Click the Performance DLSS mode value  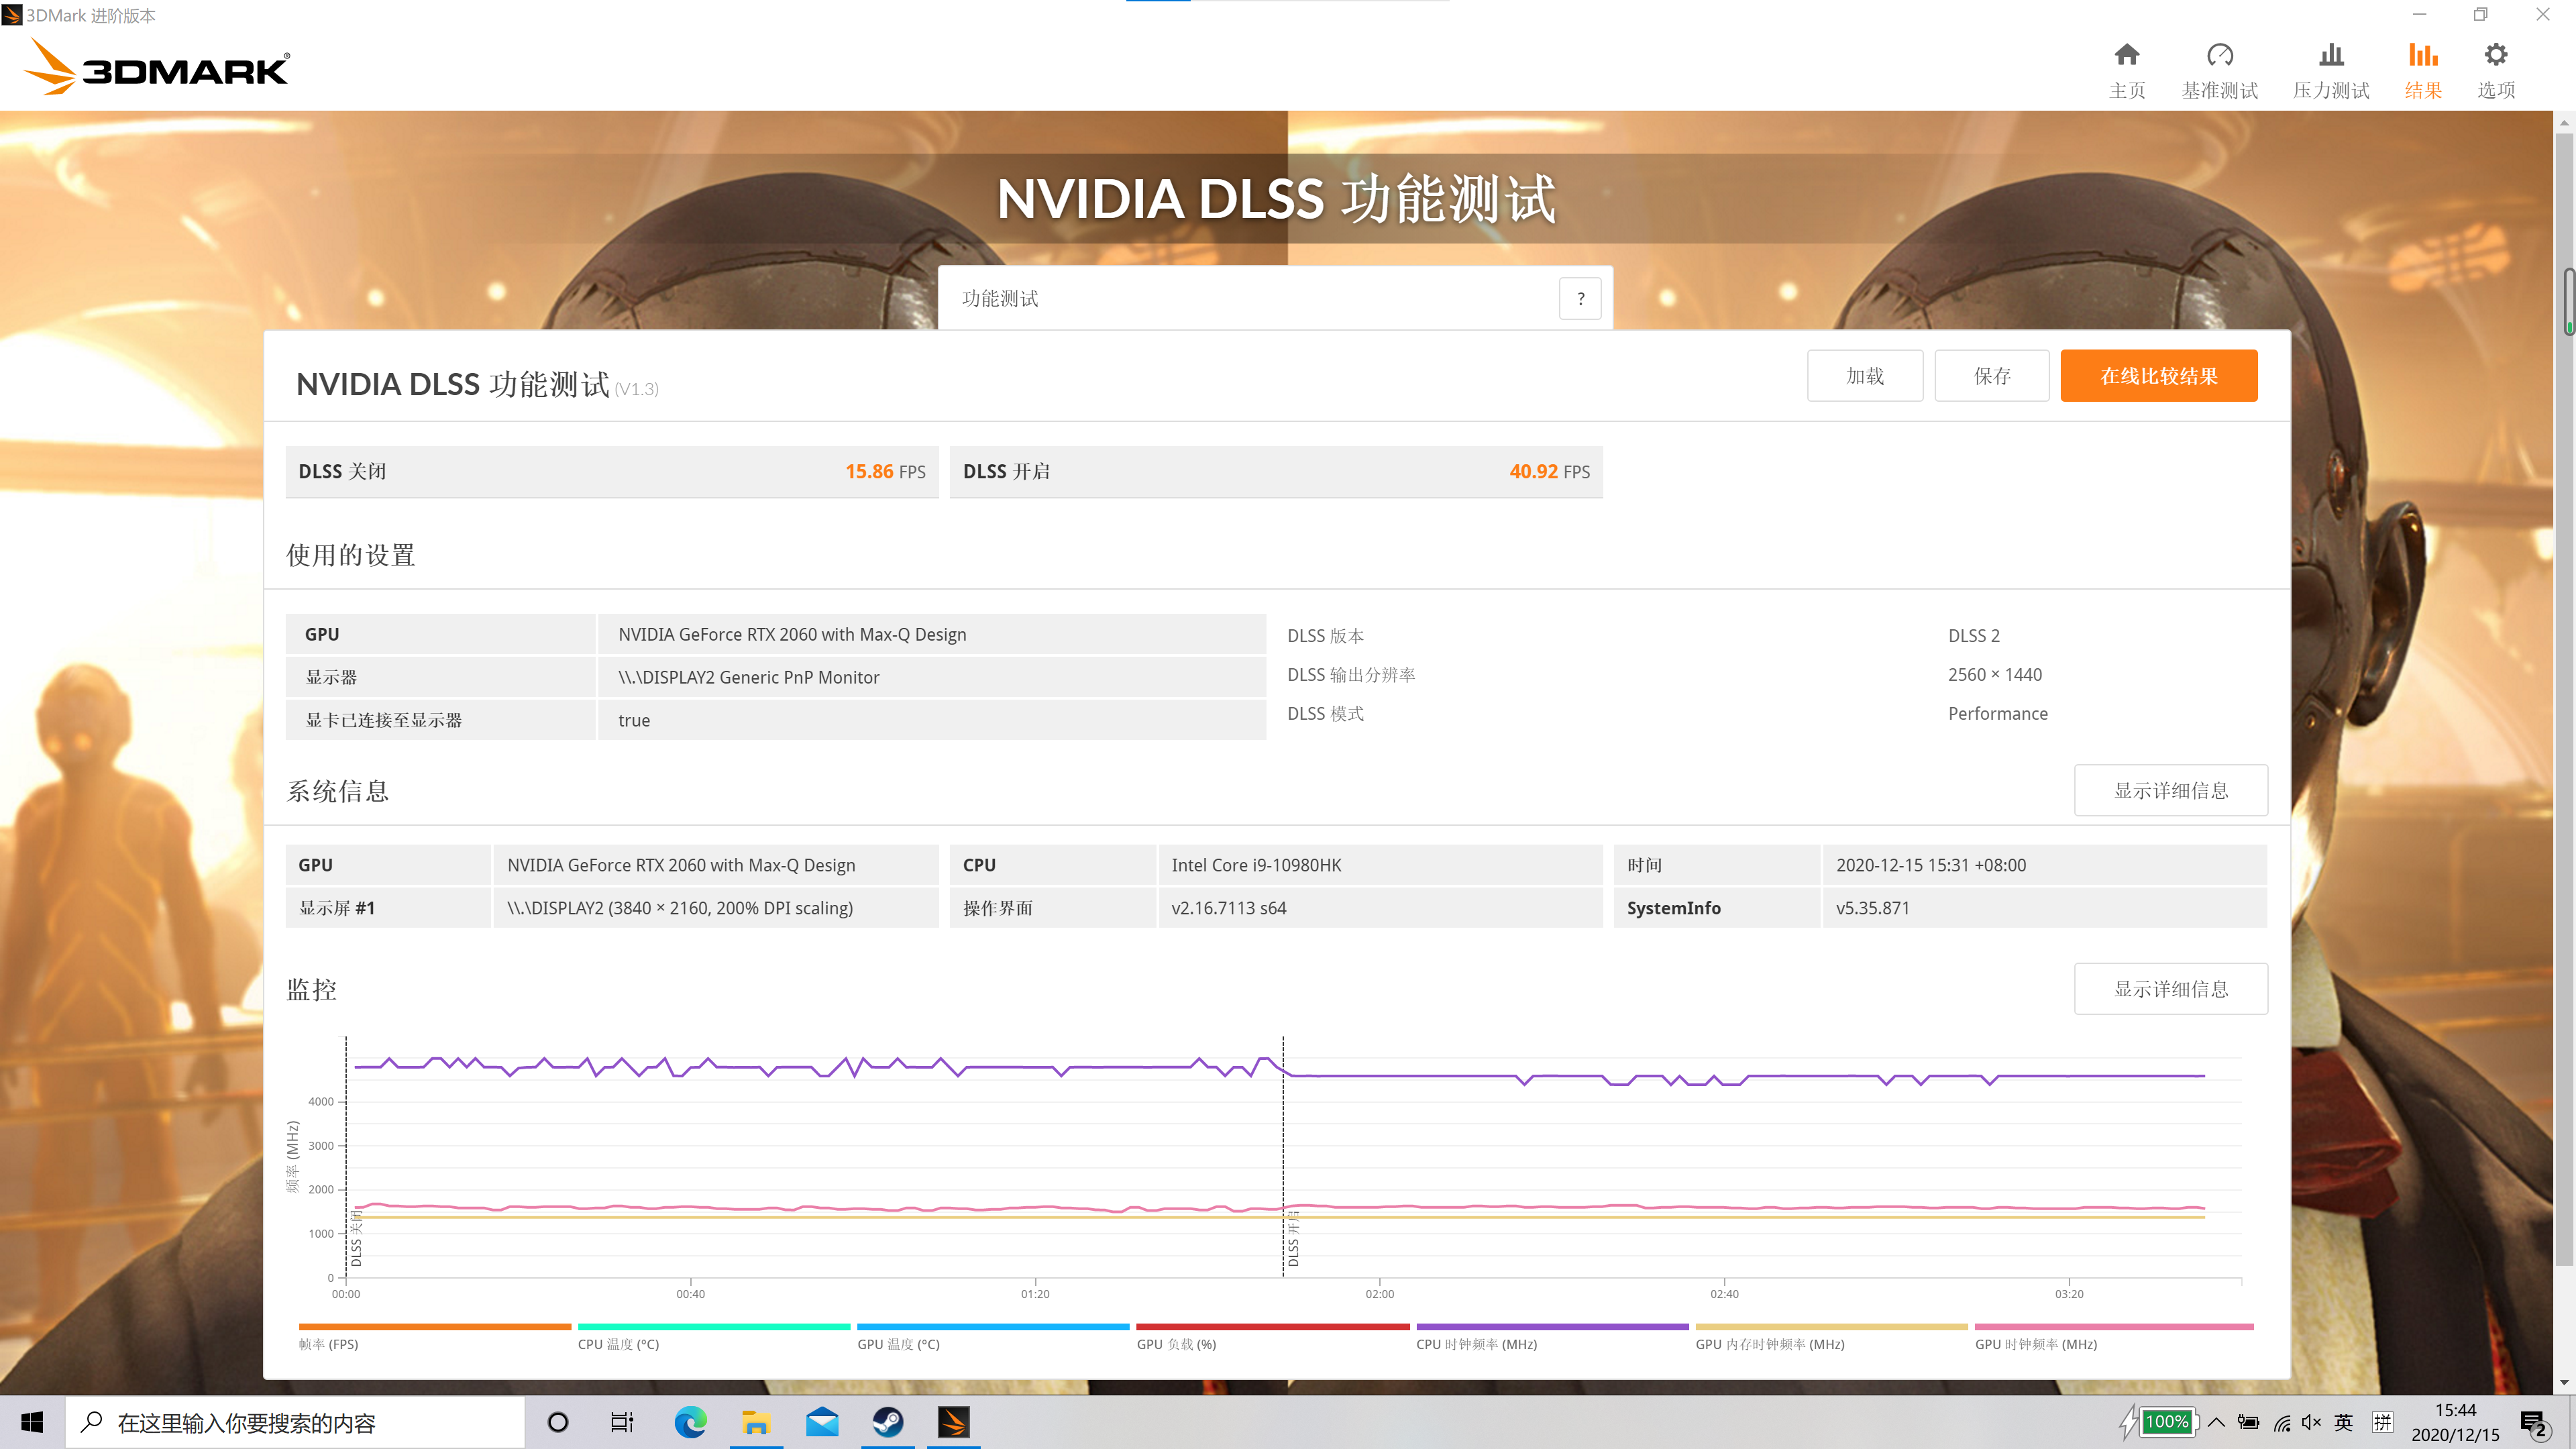tap(1997, 713)
